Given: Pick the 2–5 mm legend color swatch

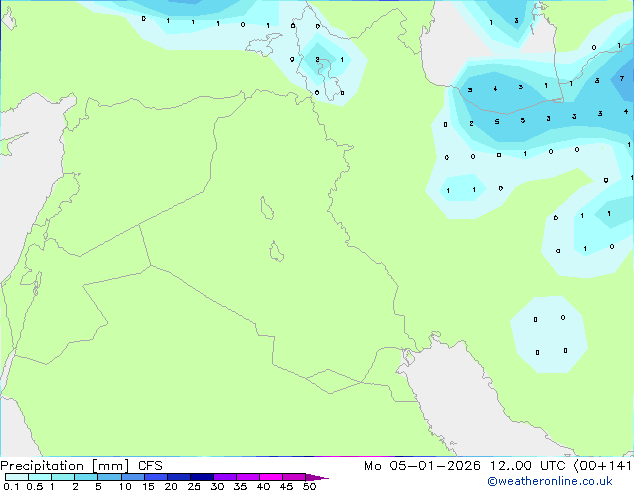Looking at the screenshot, I should 86,477.
